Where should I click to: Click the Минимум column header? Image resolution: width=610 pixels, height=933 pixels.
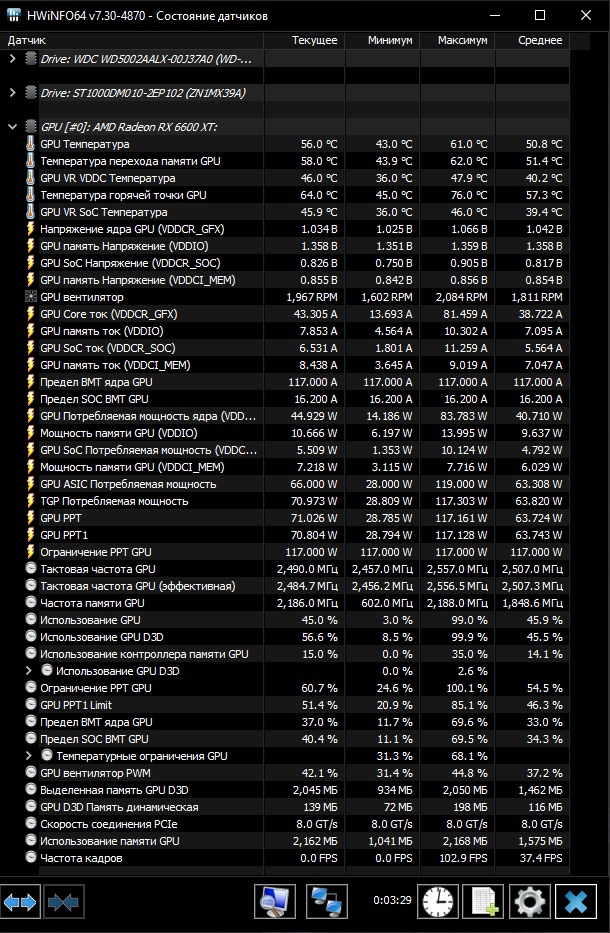(x=382, y=40)
